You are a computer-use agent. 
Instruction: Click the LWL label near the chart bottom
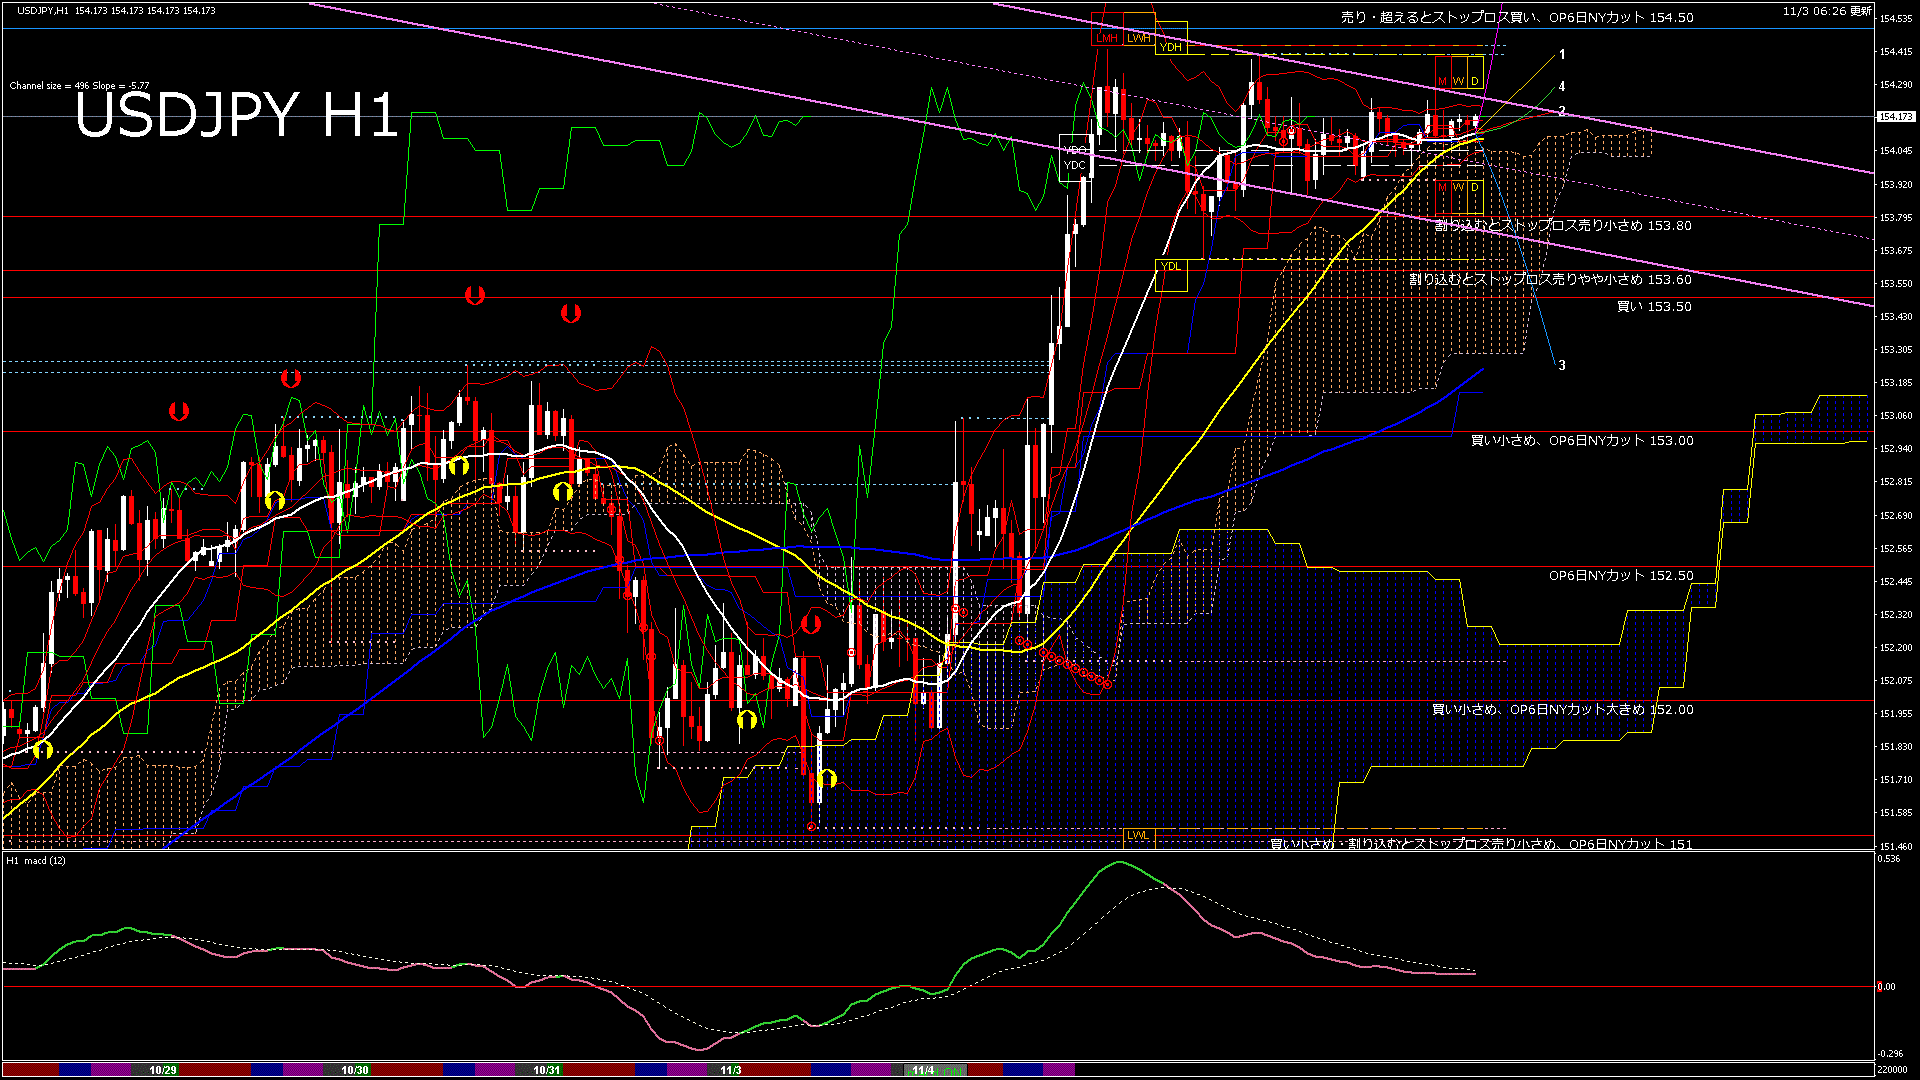1138,834
